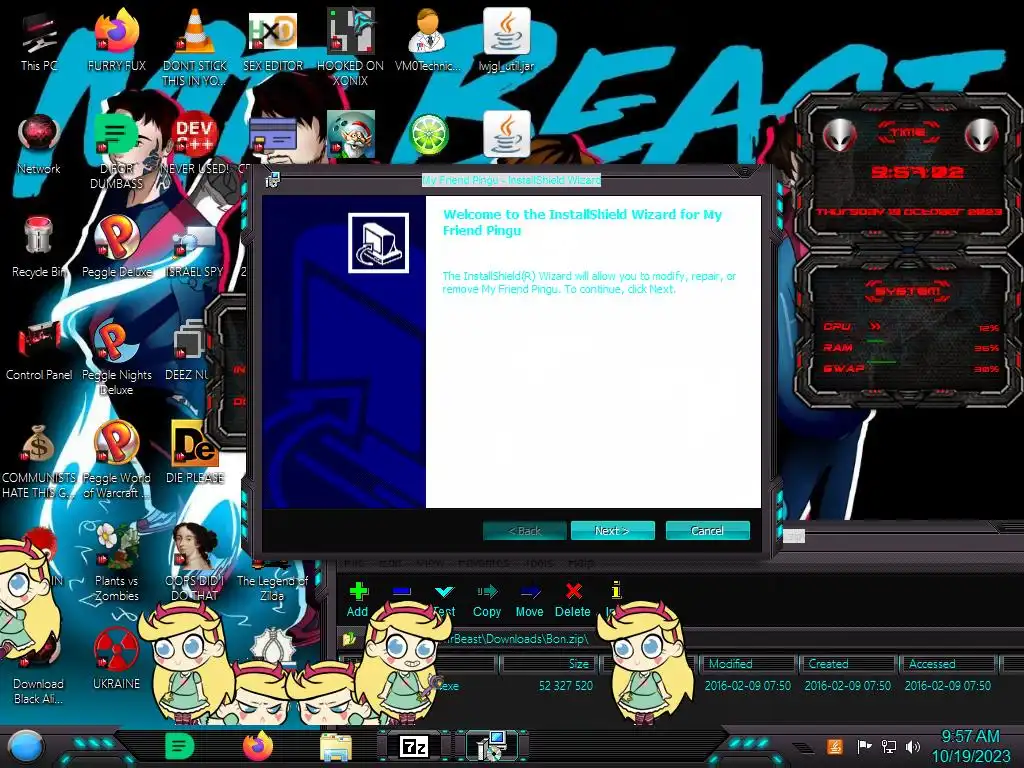Switch to 7-Zip taskbar button
Viewport: 1024px width, 768px height.
click(x=413, y=746)
